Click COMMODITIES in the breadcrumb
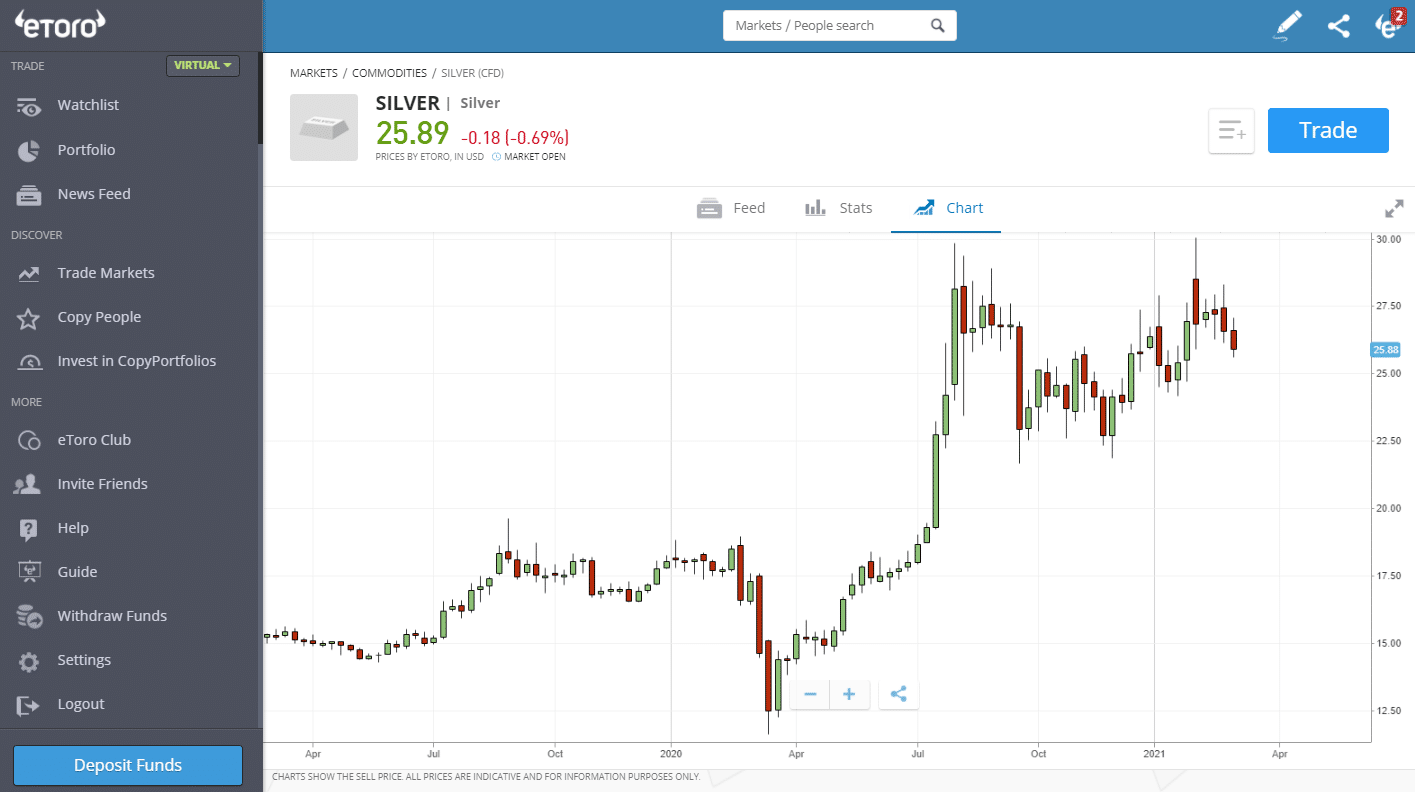 (x=389, y=73)
